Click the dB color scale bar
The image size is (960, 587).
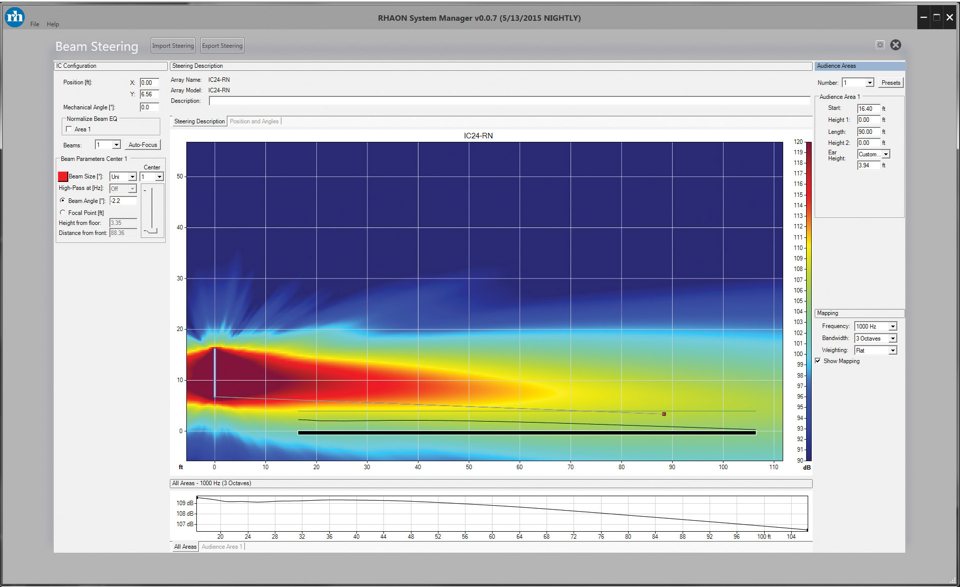pyautogui.click(x=809, y=301)
